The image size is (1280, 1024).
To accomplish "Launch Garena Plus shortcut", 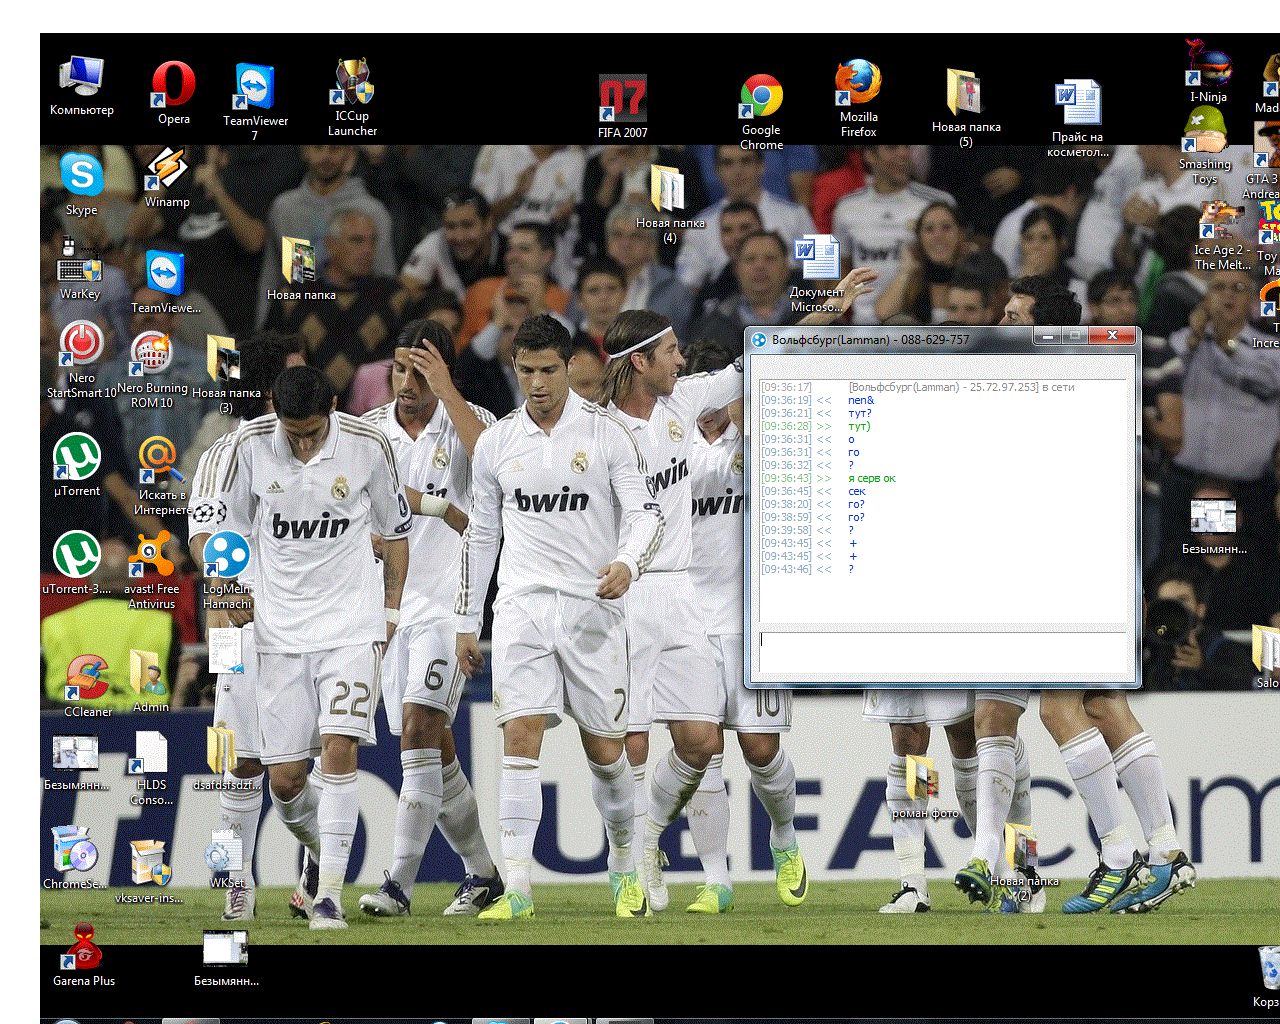I will 84,956.
